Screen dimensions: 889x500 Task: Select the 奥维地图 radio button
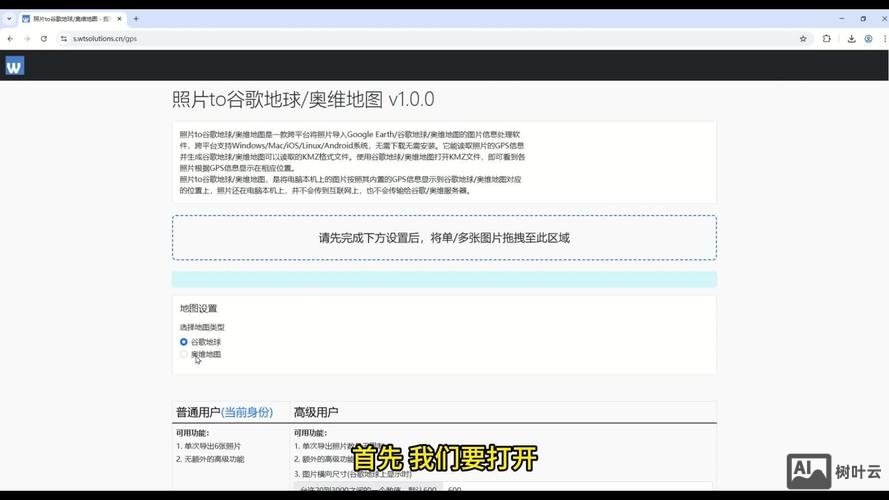click(x=184, y=354)
